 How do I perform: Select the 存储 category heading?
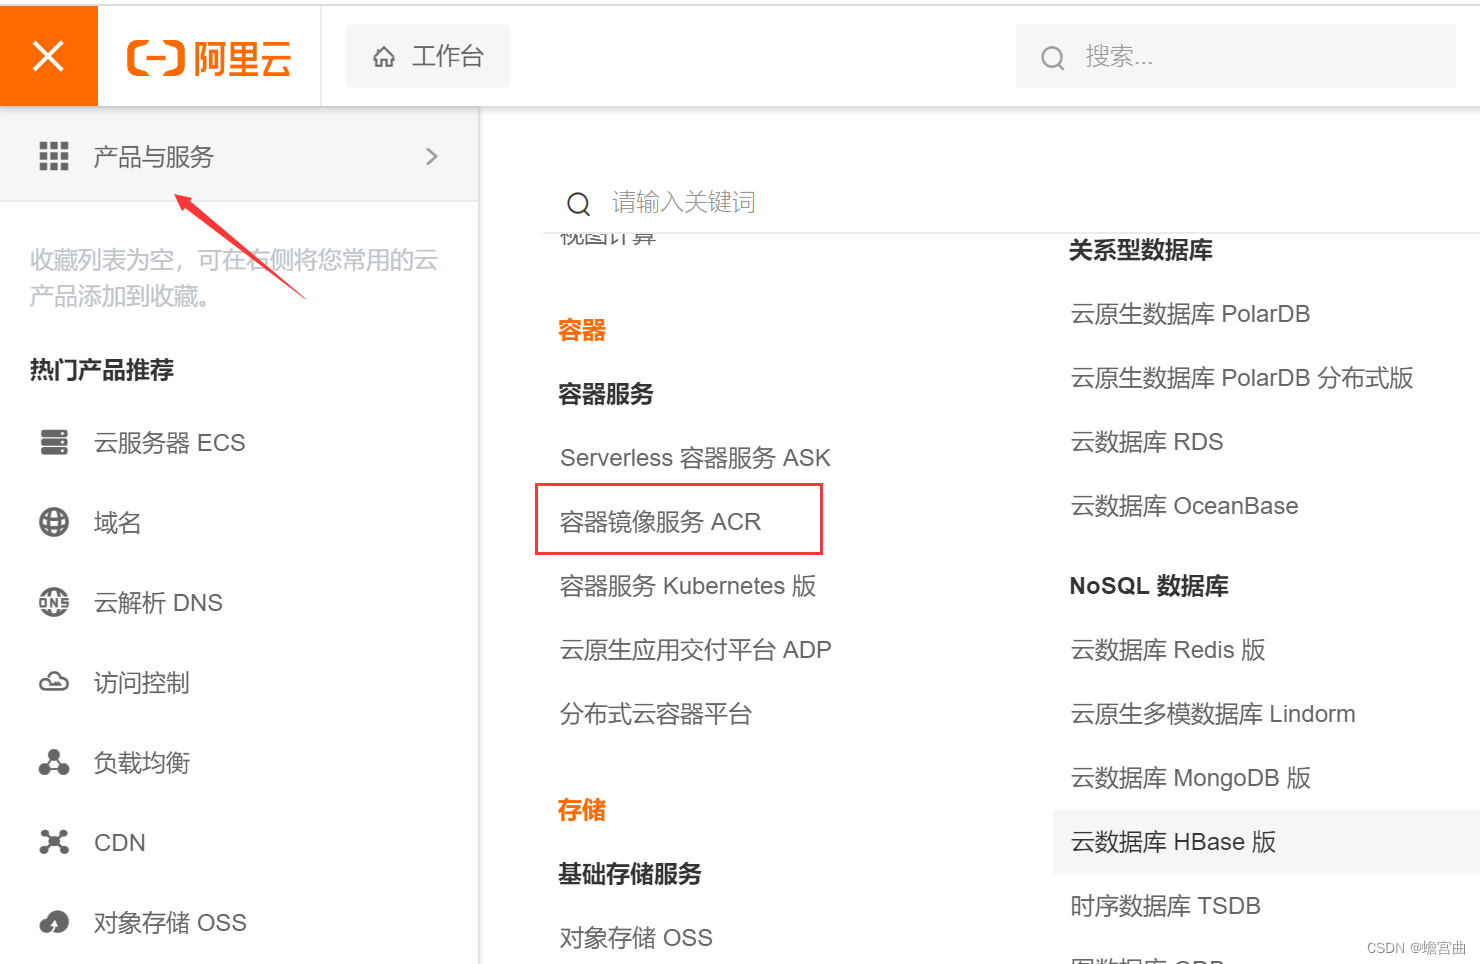[x=582, y=810]
